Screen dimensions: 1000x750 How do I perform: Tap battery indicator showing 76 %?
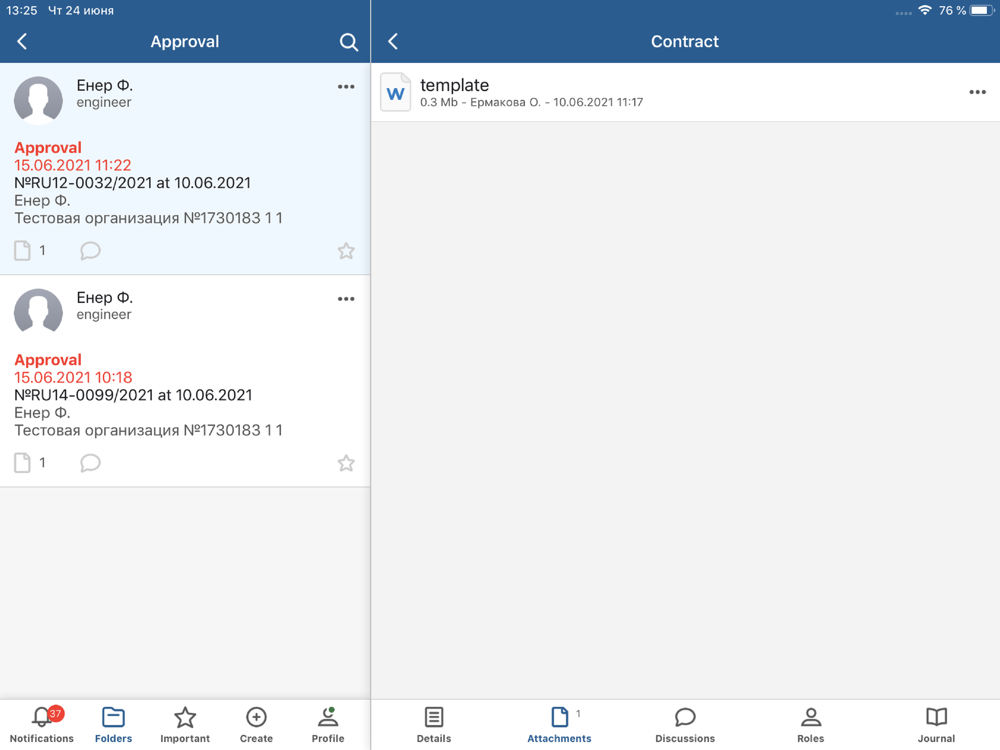[966, 10]
